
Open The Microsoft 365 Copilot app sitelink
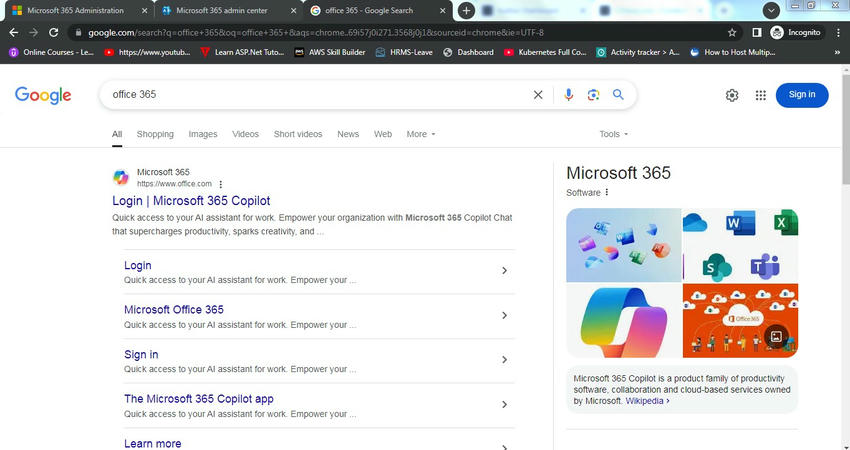point(198,399)
